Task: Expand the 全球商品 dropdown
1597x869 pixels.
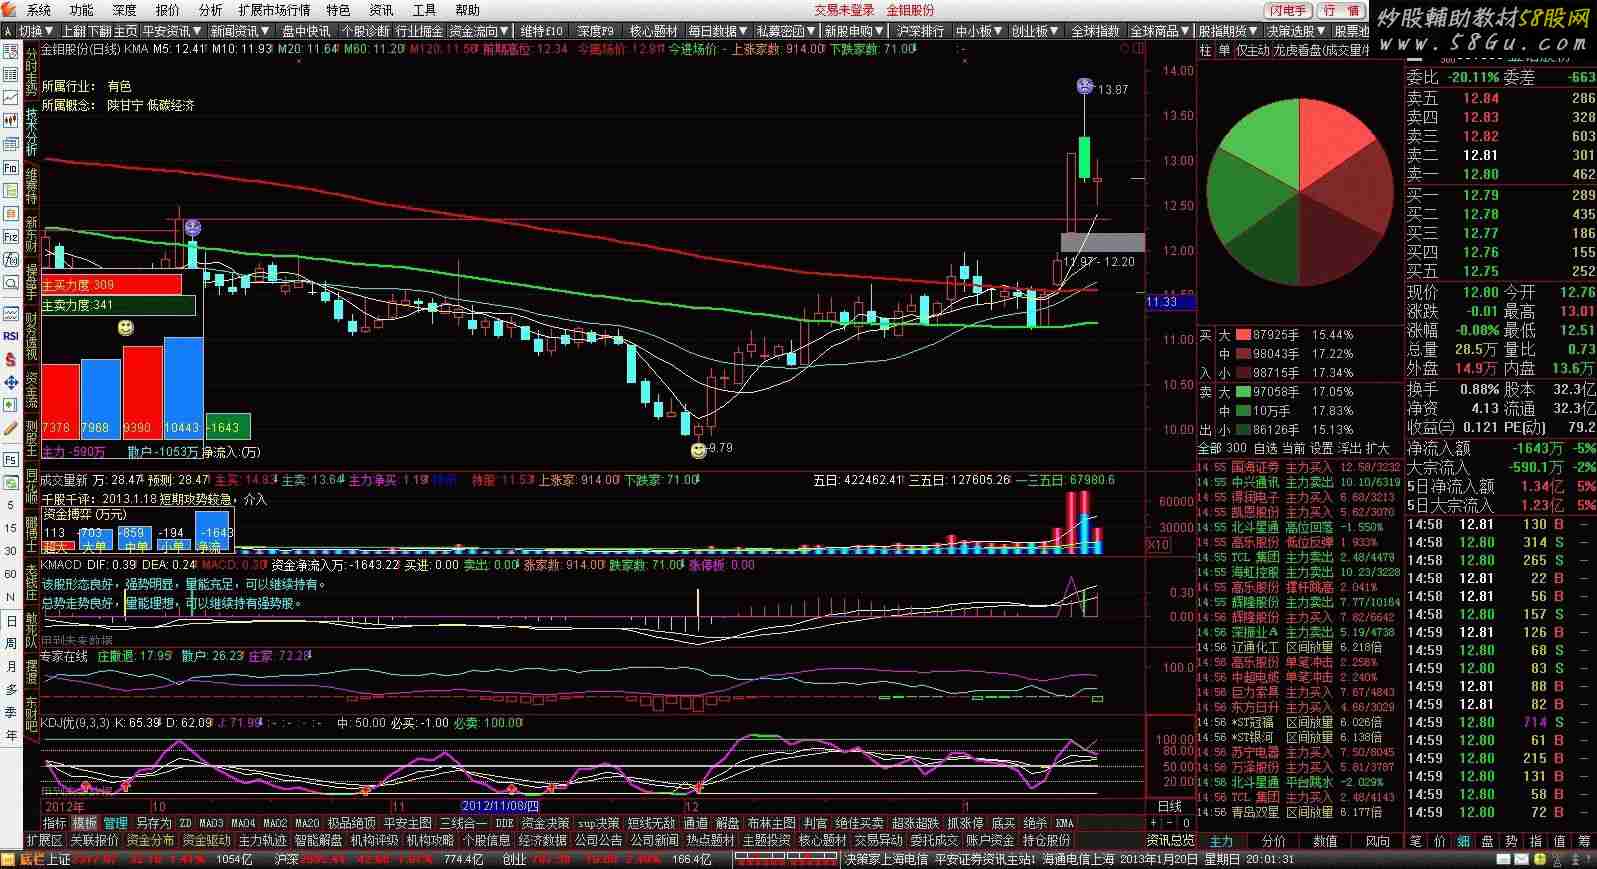Action: (1160, 31)
